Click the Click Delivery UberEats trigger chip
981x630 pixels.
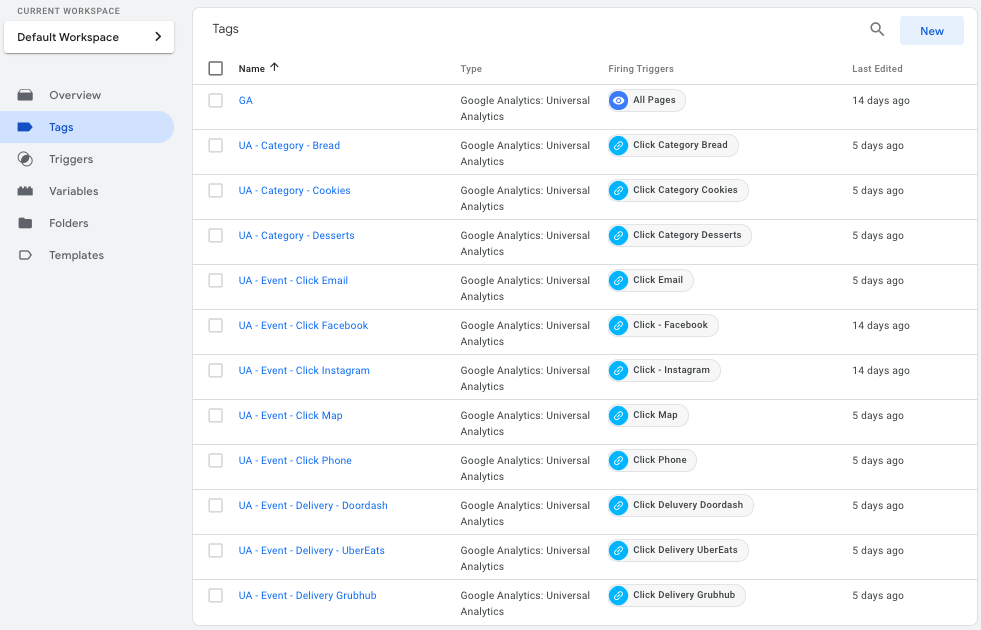click(x=678, y=550)
